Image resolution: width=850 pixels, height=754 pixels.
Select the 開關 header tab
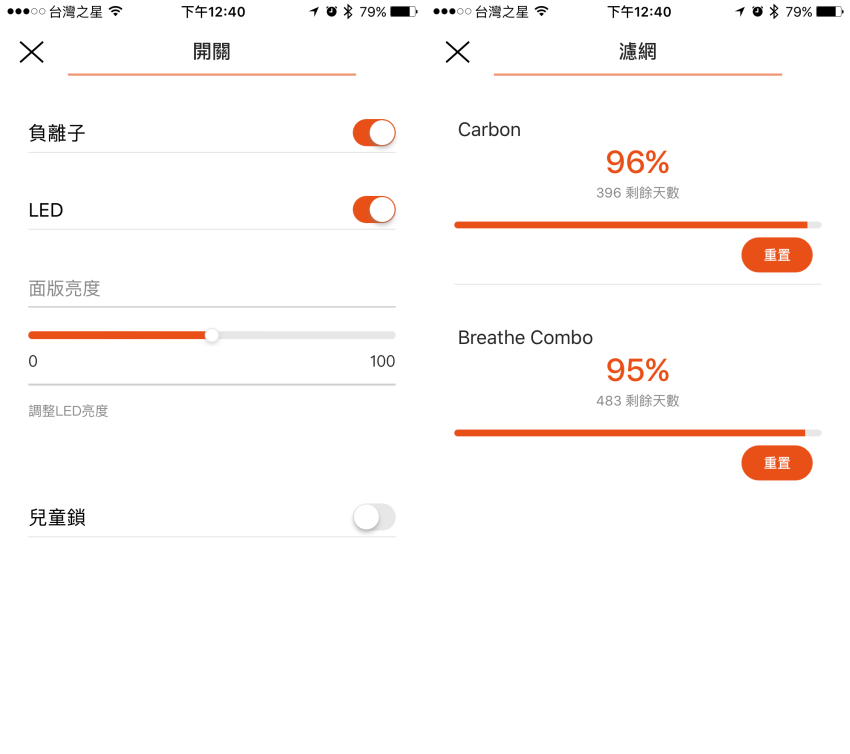tap(212, 52)
